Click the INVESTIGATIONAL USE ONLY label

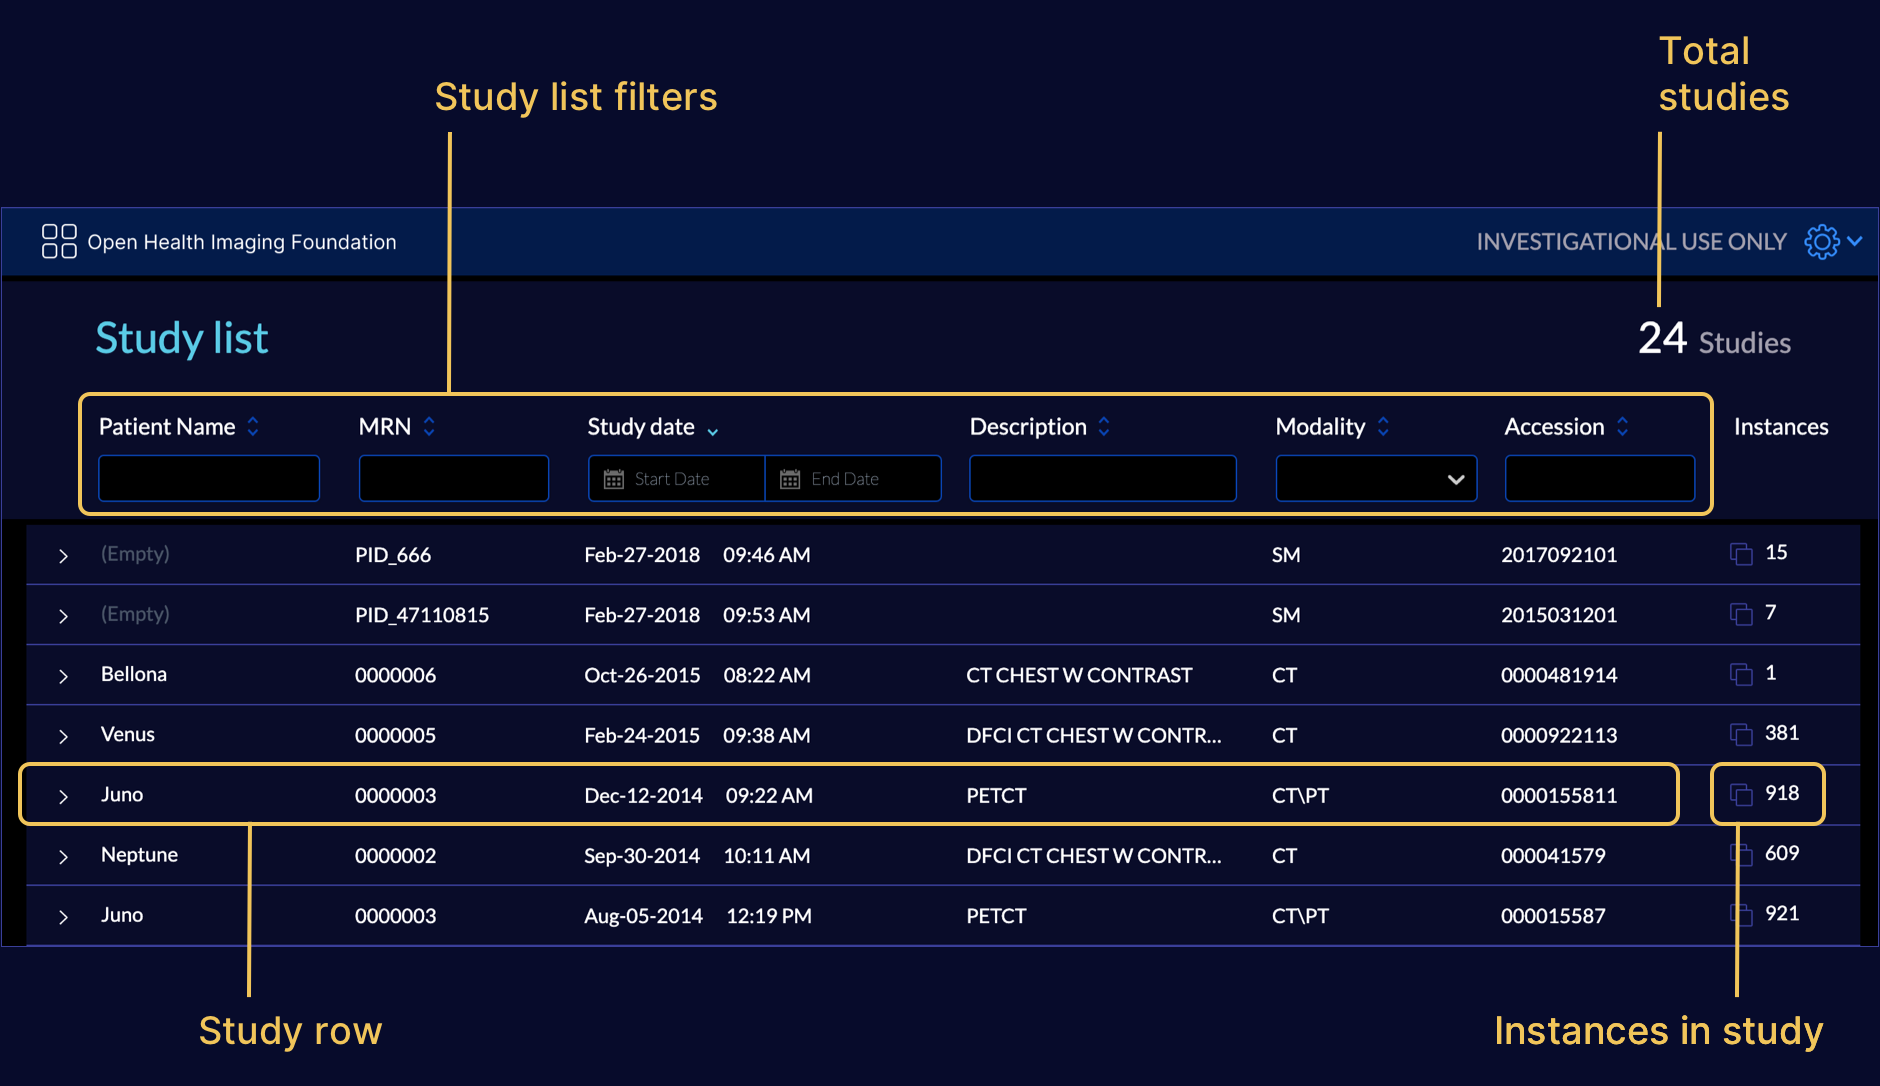click(1630, 241)
